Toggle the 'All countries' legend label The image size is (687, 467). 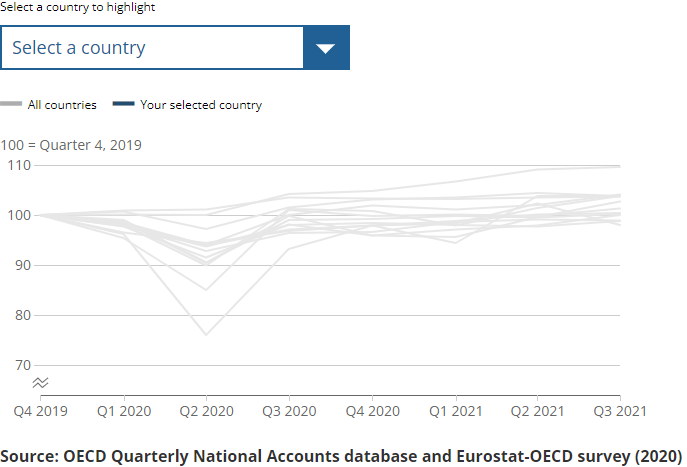pyautogui.click(x=62, y=105)
